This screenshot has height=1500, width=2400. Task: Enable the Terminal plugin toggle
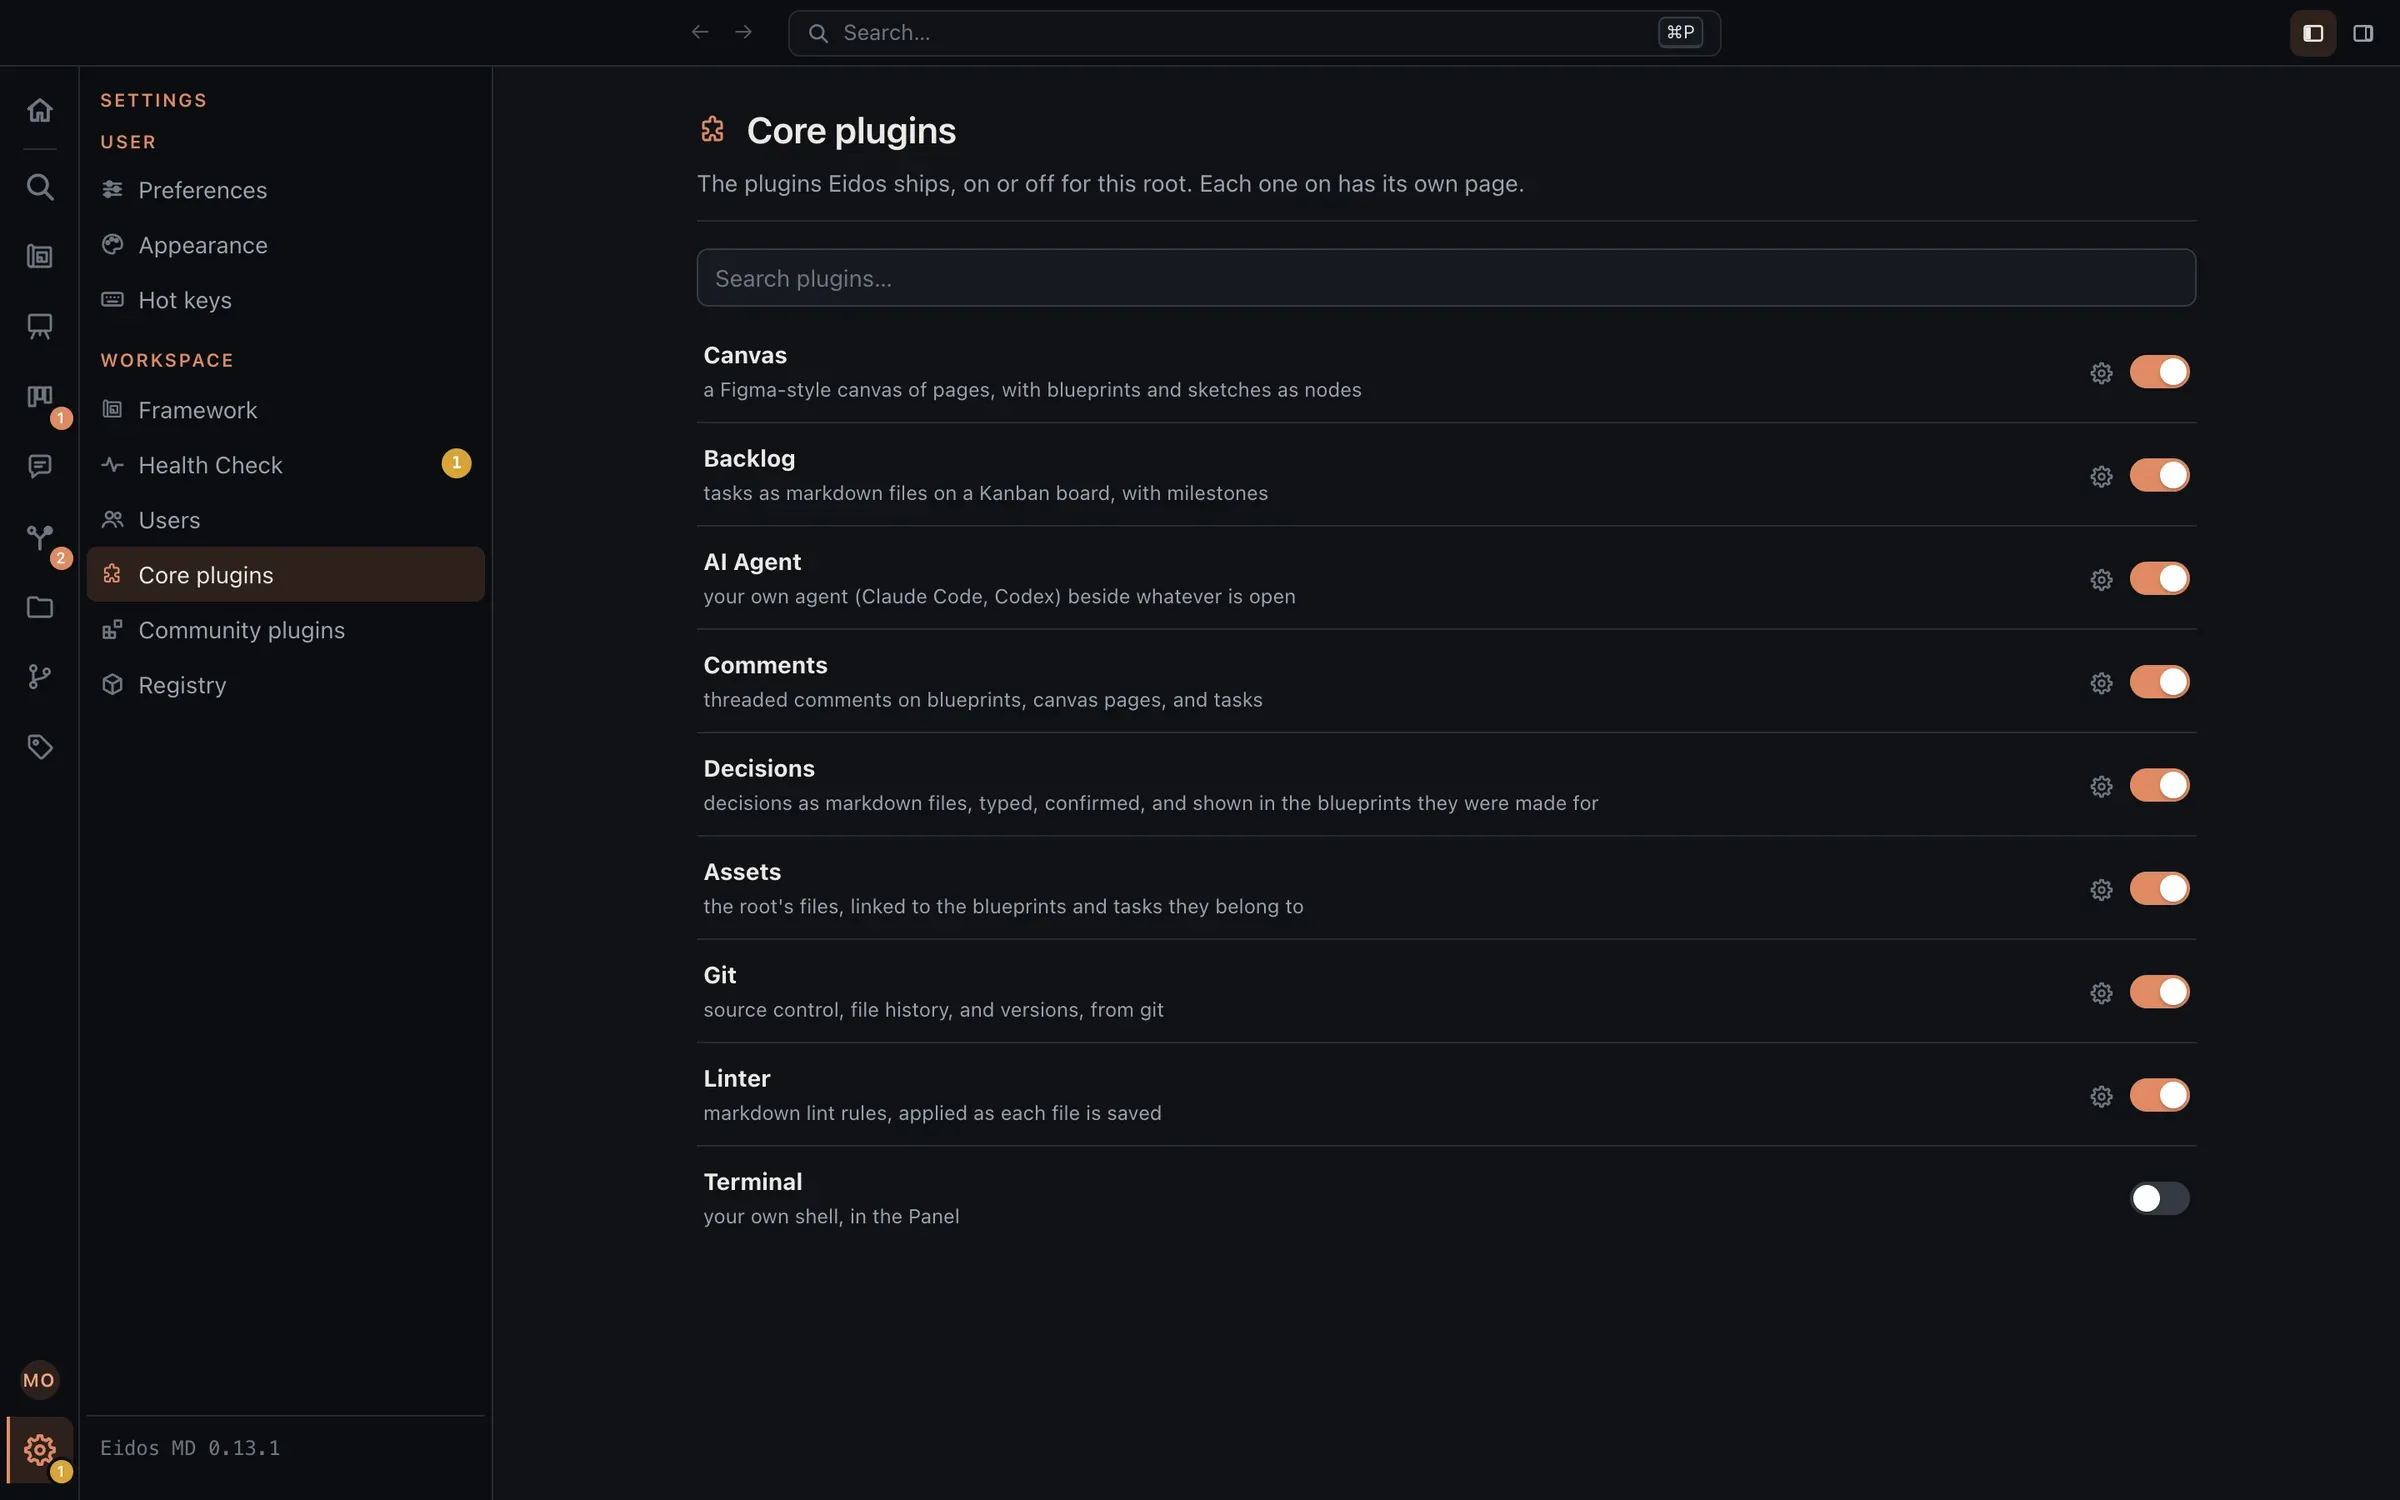click(2159, 1198)
